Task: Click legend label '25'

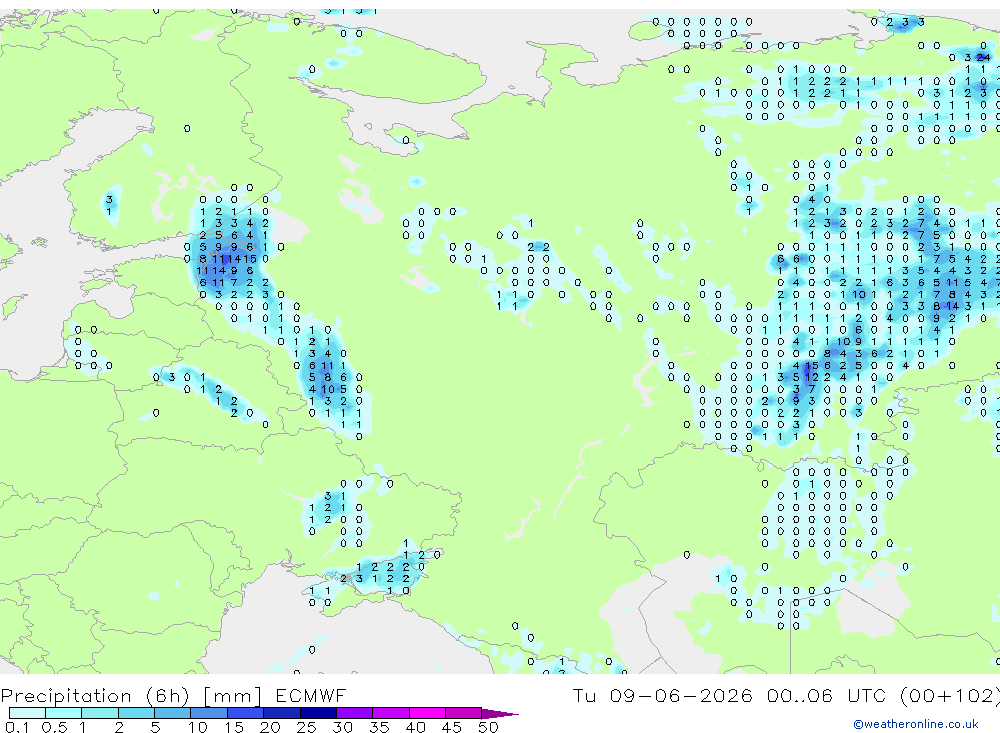Action: tap(307, 727)
